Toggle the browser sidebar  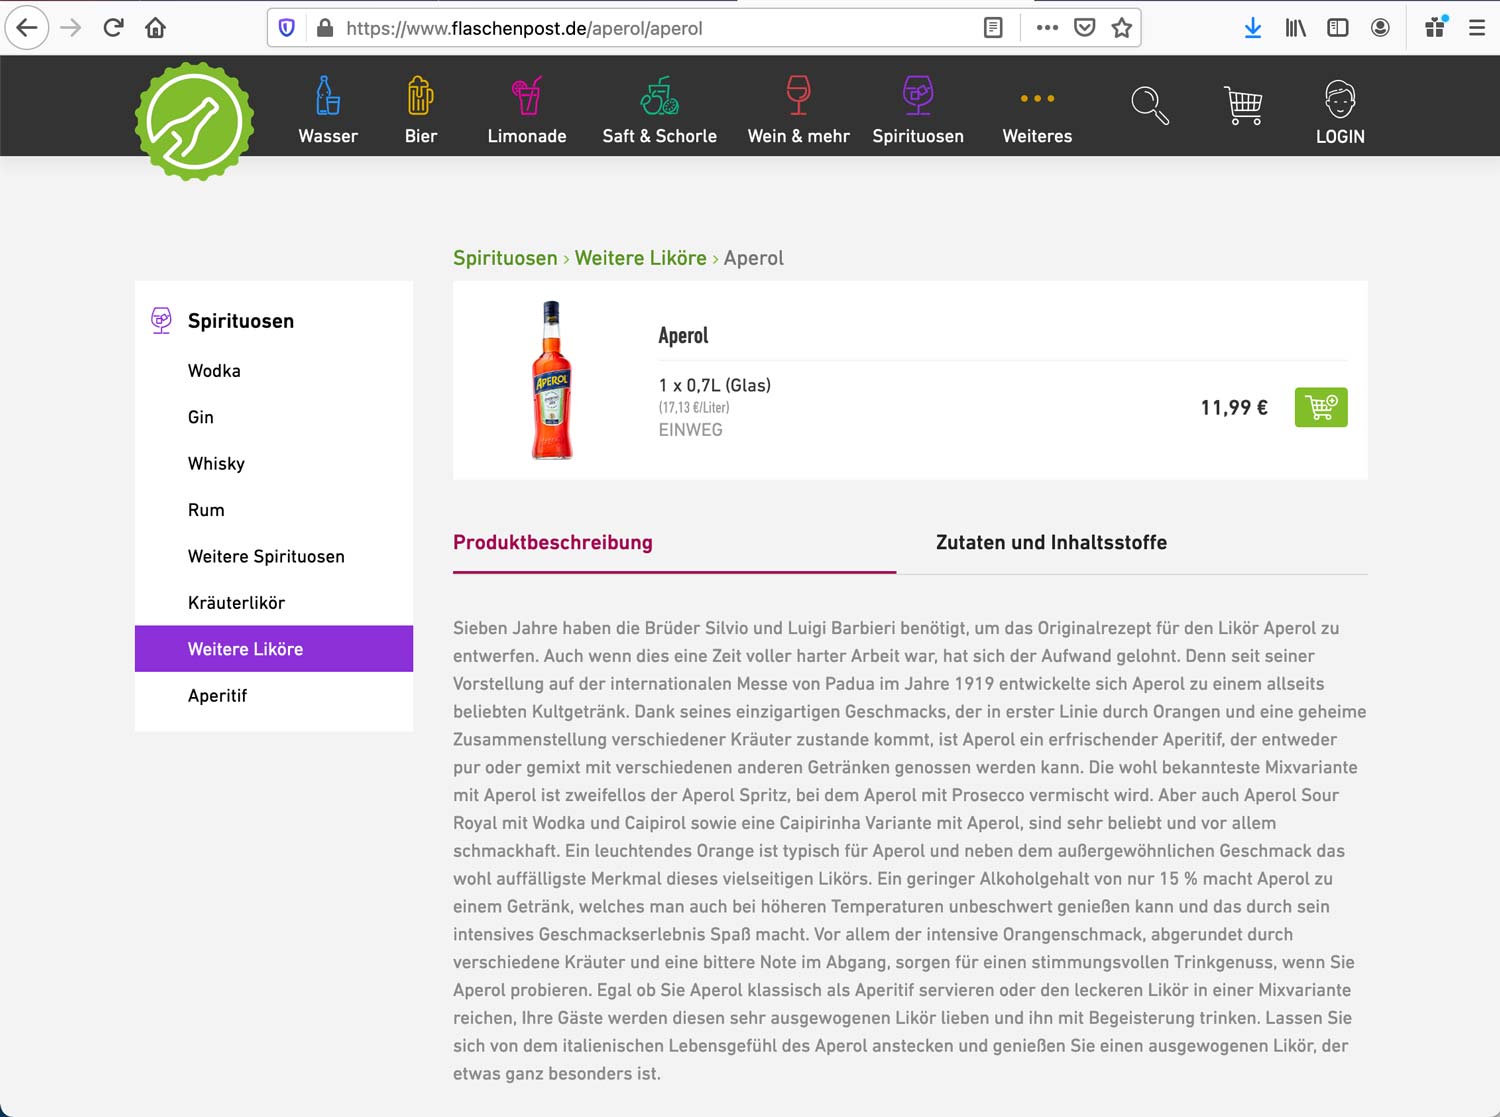(1337, 28)
